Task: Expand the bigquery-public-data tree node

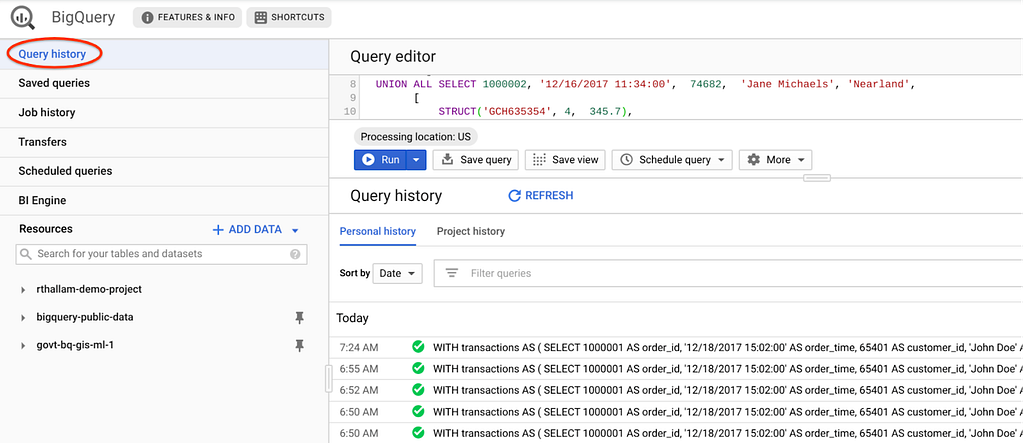Action: (x=23, y=318)
